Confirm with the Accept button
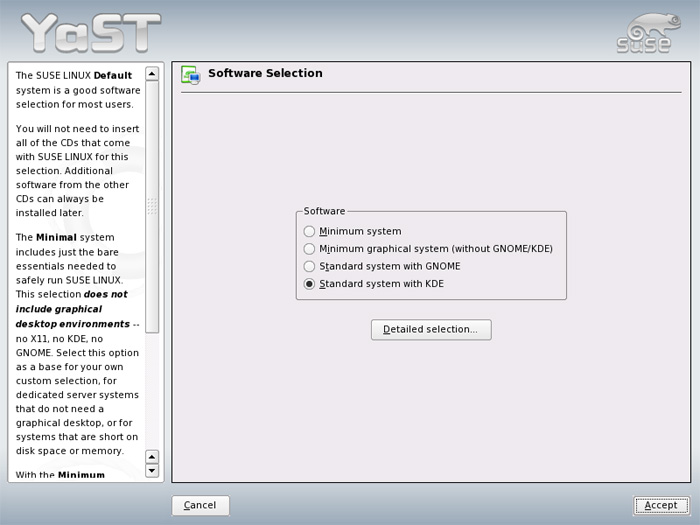This screenshot has width=700, height=525. 661,505
